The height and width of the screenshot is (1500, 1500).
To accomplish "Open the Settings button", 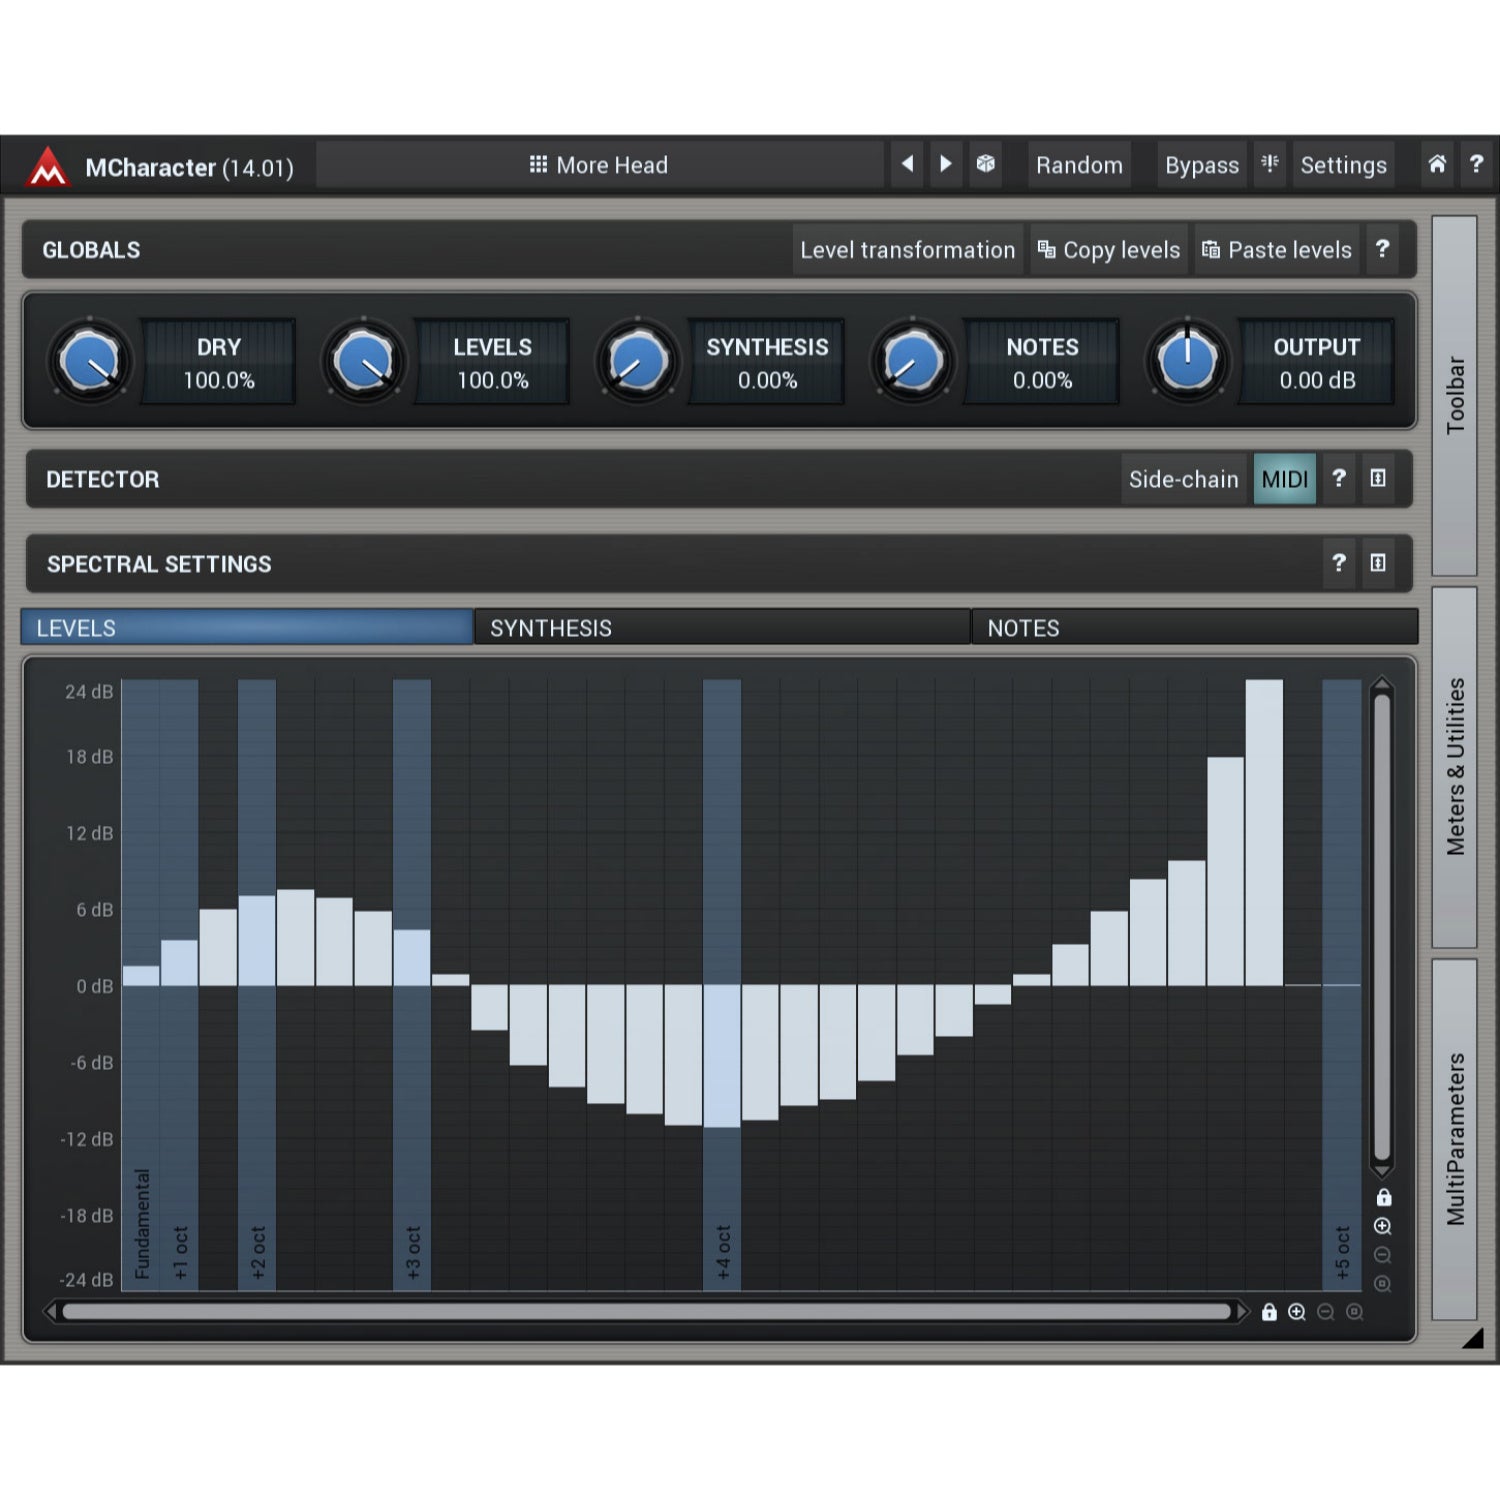I will [x=1343, y=165].
